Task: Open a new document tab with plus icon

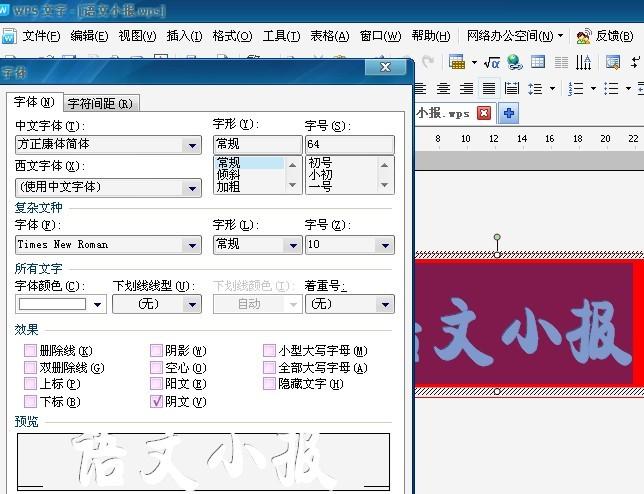Action: click(x=508, y=113)
